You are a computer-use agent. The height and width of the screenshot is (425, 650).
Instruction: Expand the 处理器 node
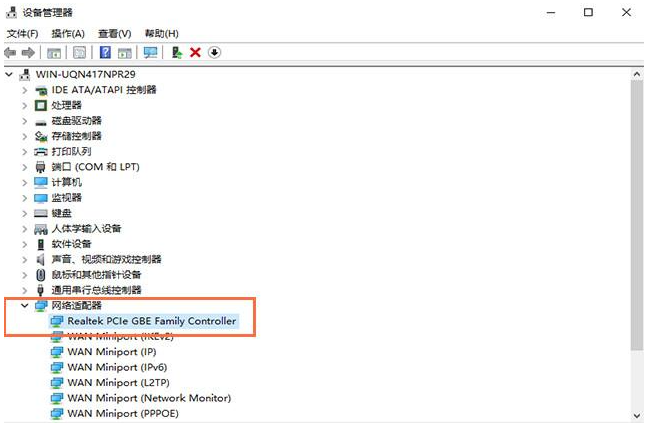click(25, 105)
